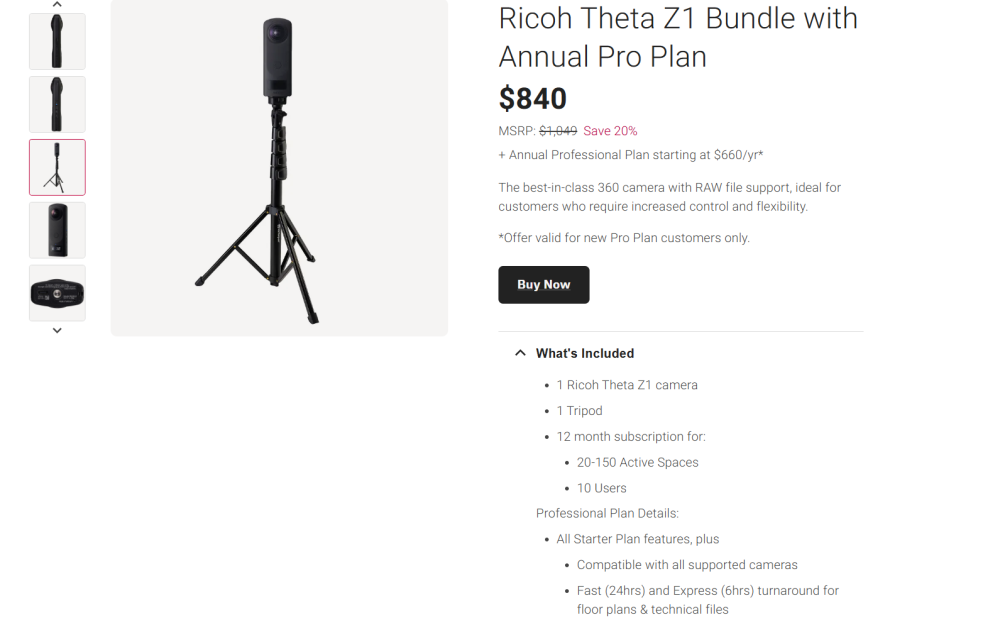Select the front-view camera lens thumbnail
Viewport: 1000px width, 620px height.
(x=57, y=230)
